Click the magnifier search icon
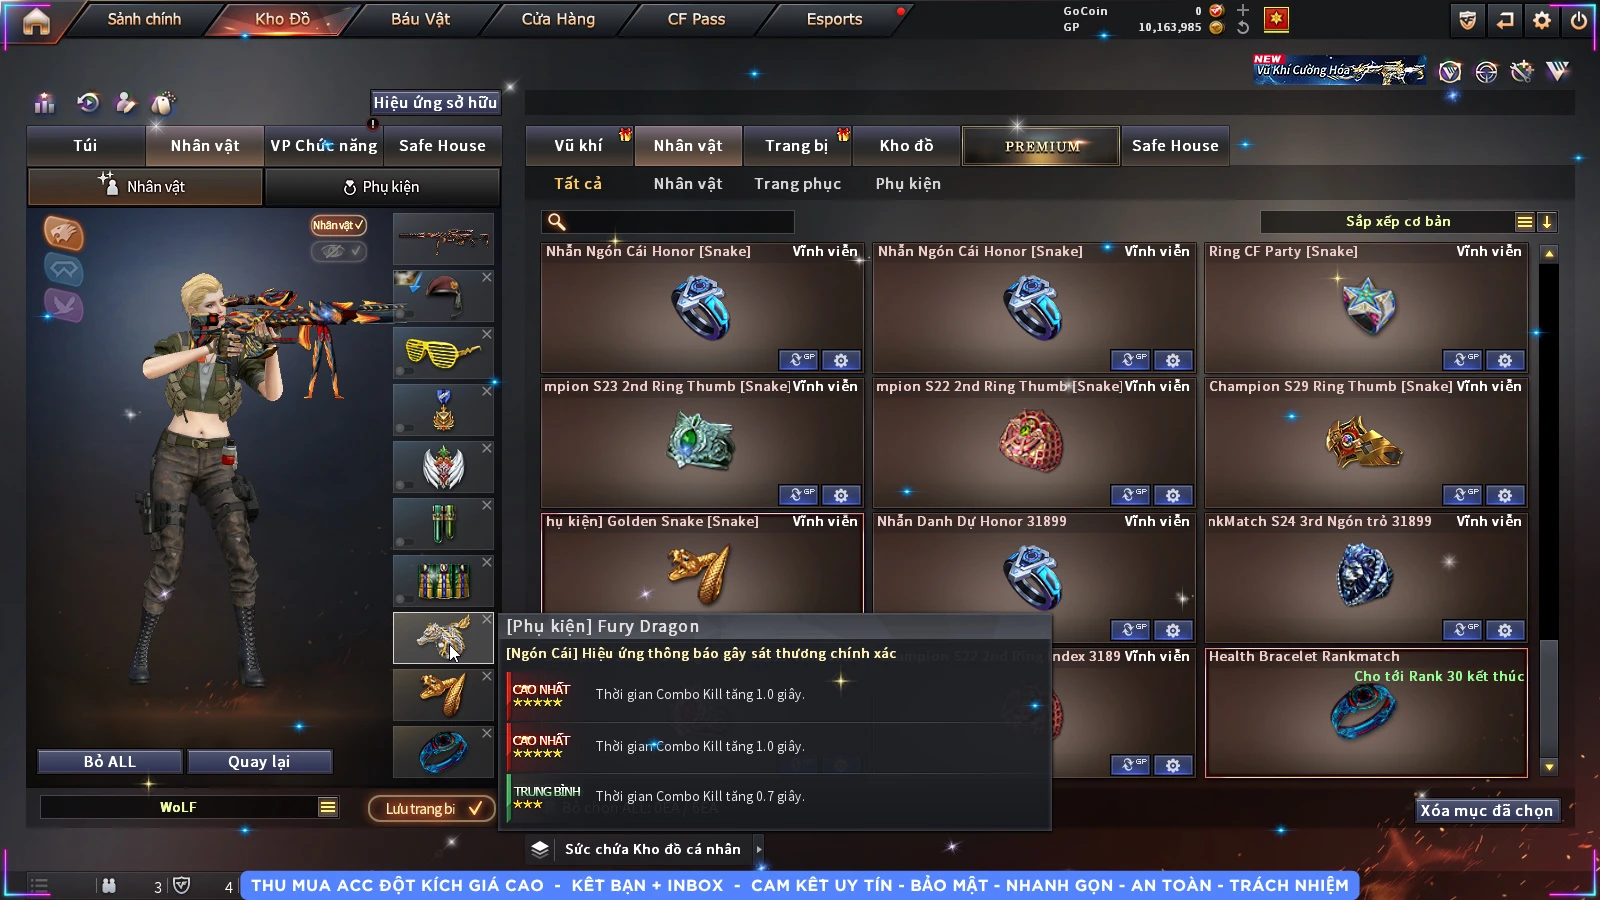This screenshot has width=1600, height=900. click(557, 222)
